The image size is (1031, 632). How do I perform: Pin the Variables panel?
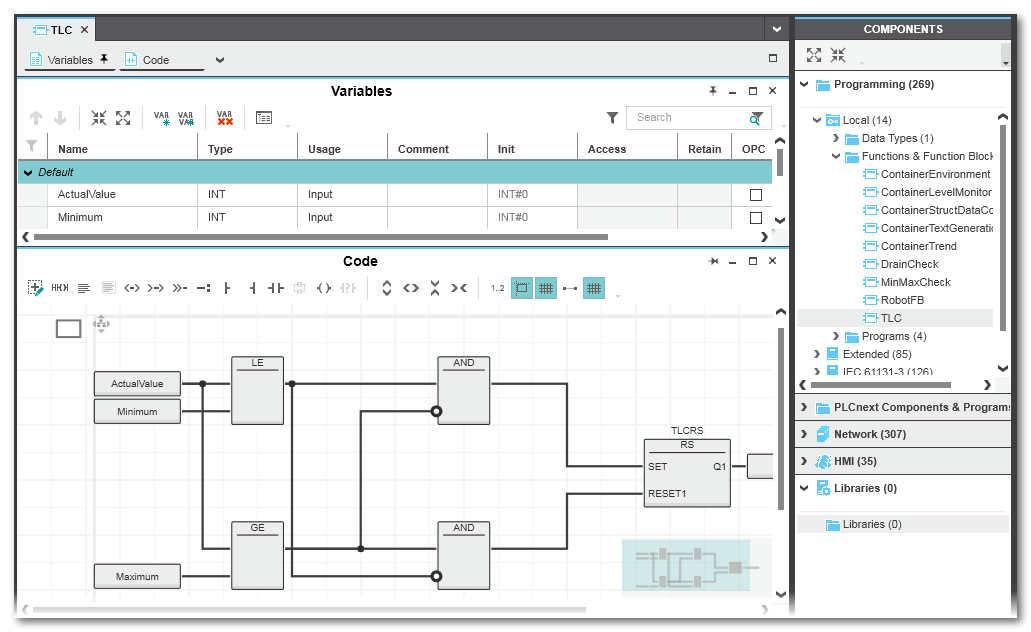point(712,91)
